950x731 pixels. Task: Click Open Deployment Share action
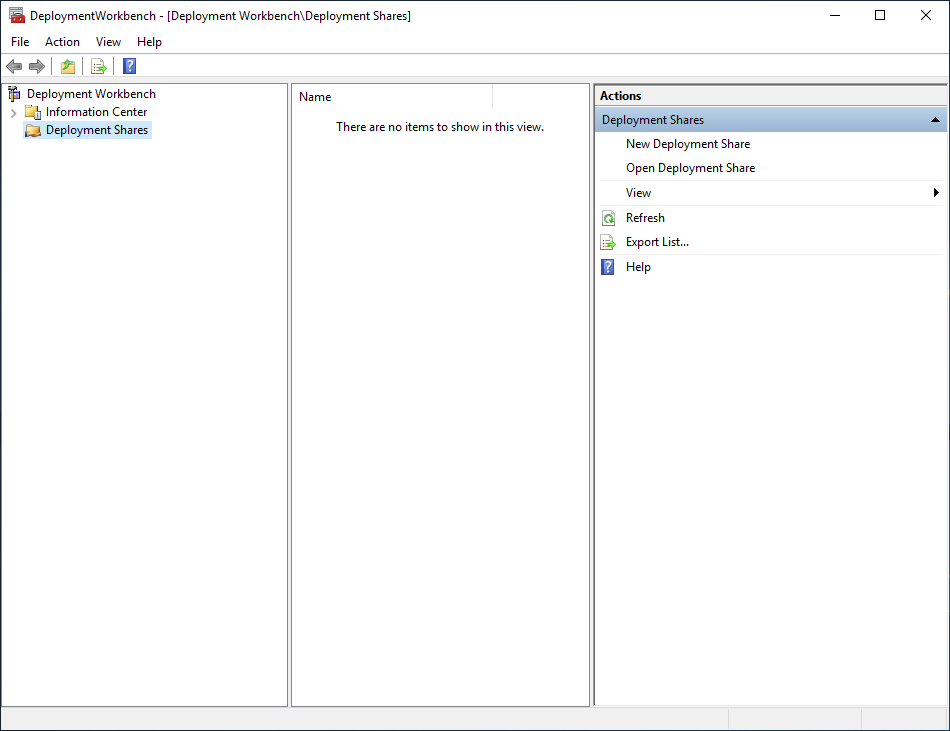tap(690, 168)
